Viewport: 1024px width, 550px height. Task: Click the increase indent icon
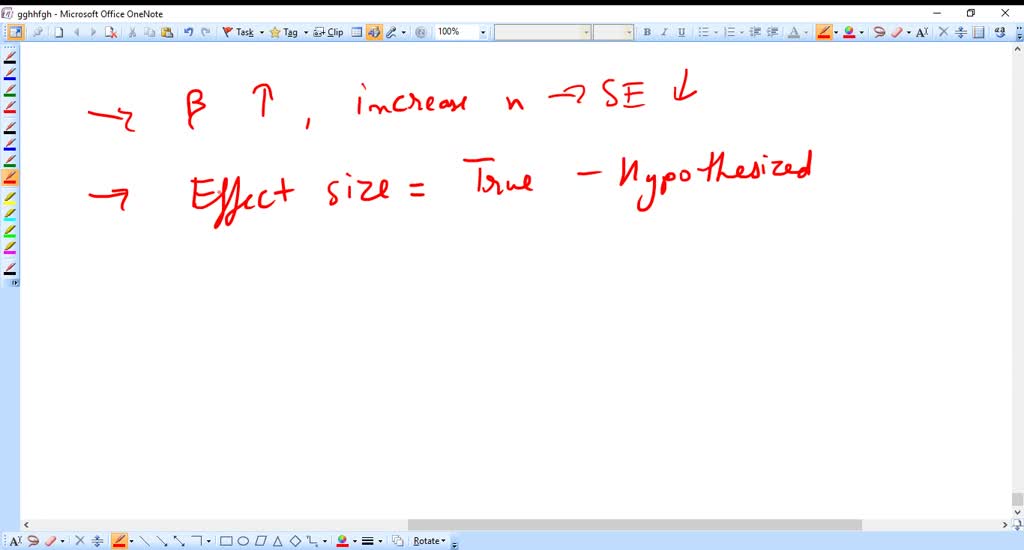[x=772, y=32]
